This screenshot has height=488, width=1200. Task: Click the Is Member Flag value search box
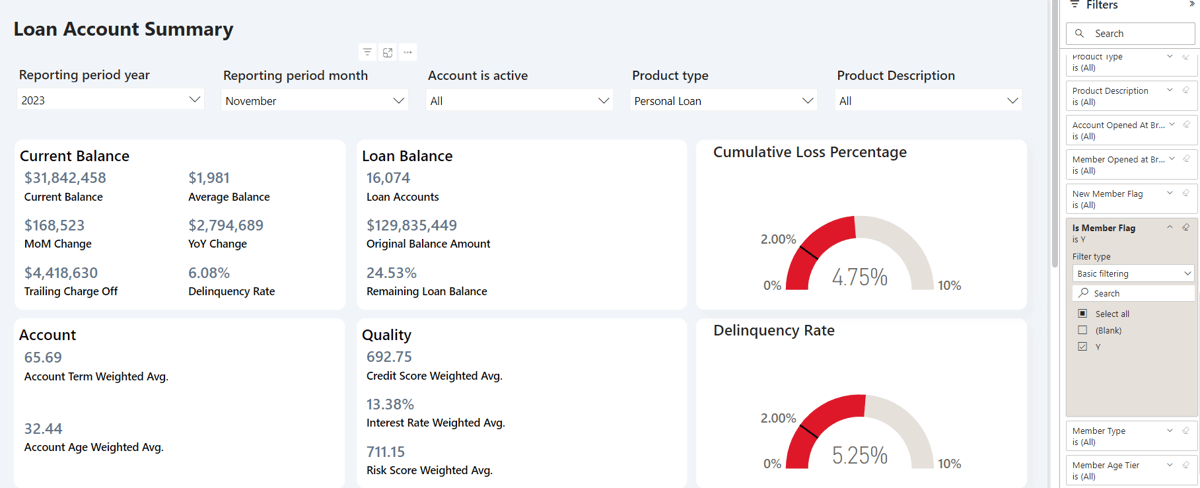[1132, 293]
